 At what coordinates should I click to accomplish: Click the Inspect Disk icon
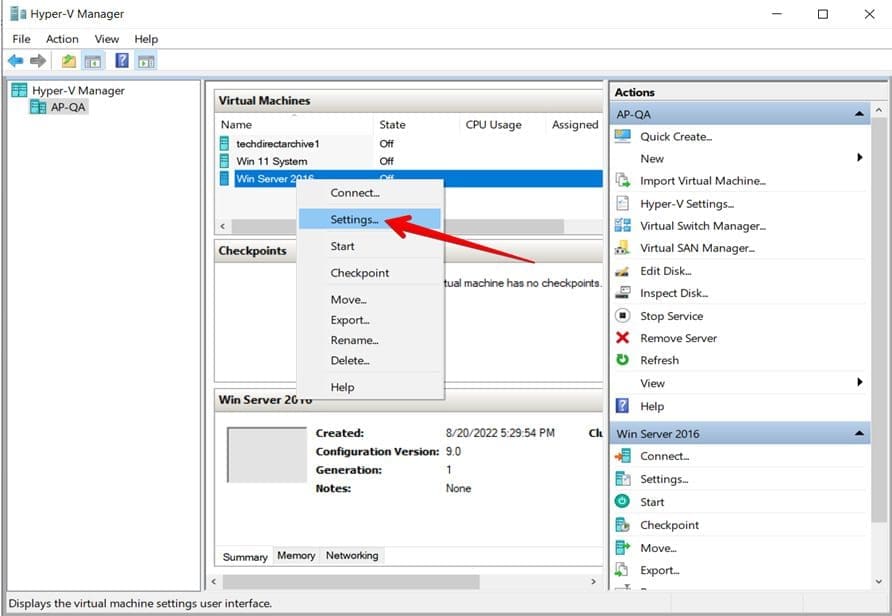623,293
